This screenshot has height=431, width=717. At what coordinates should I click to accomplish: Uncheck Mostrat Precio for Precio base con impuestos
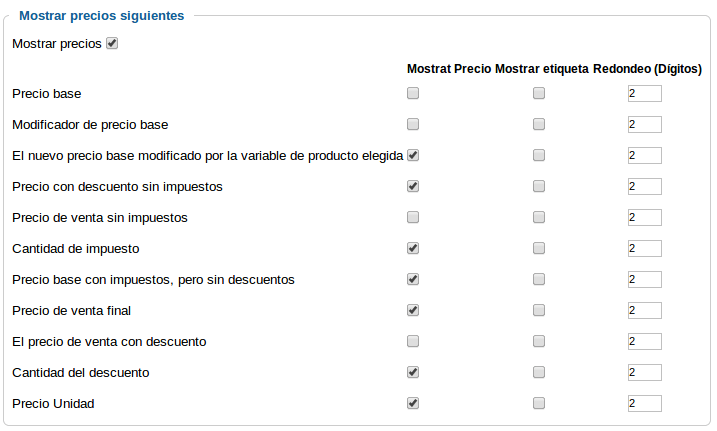point(413,279)
